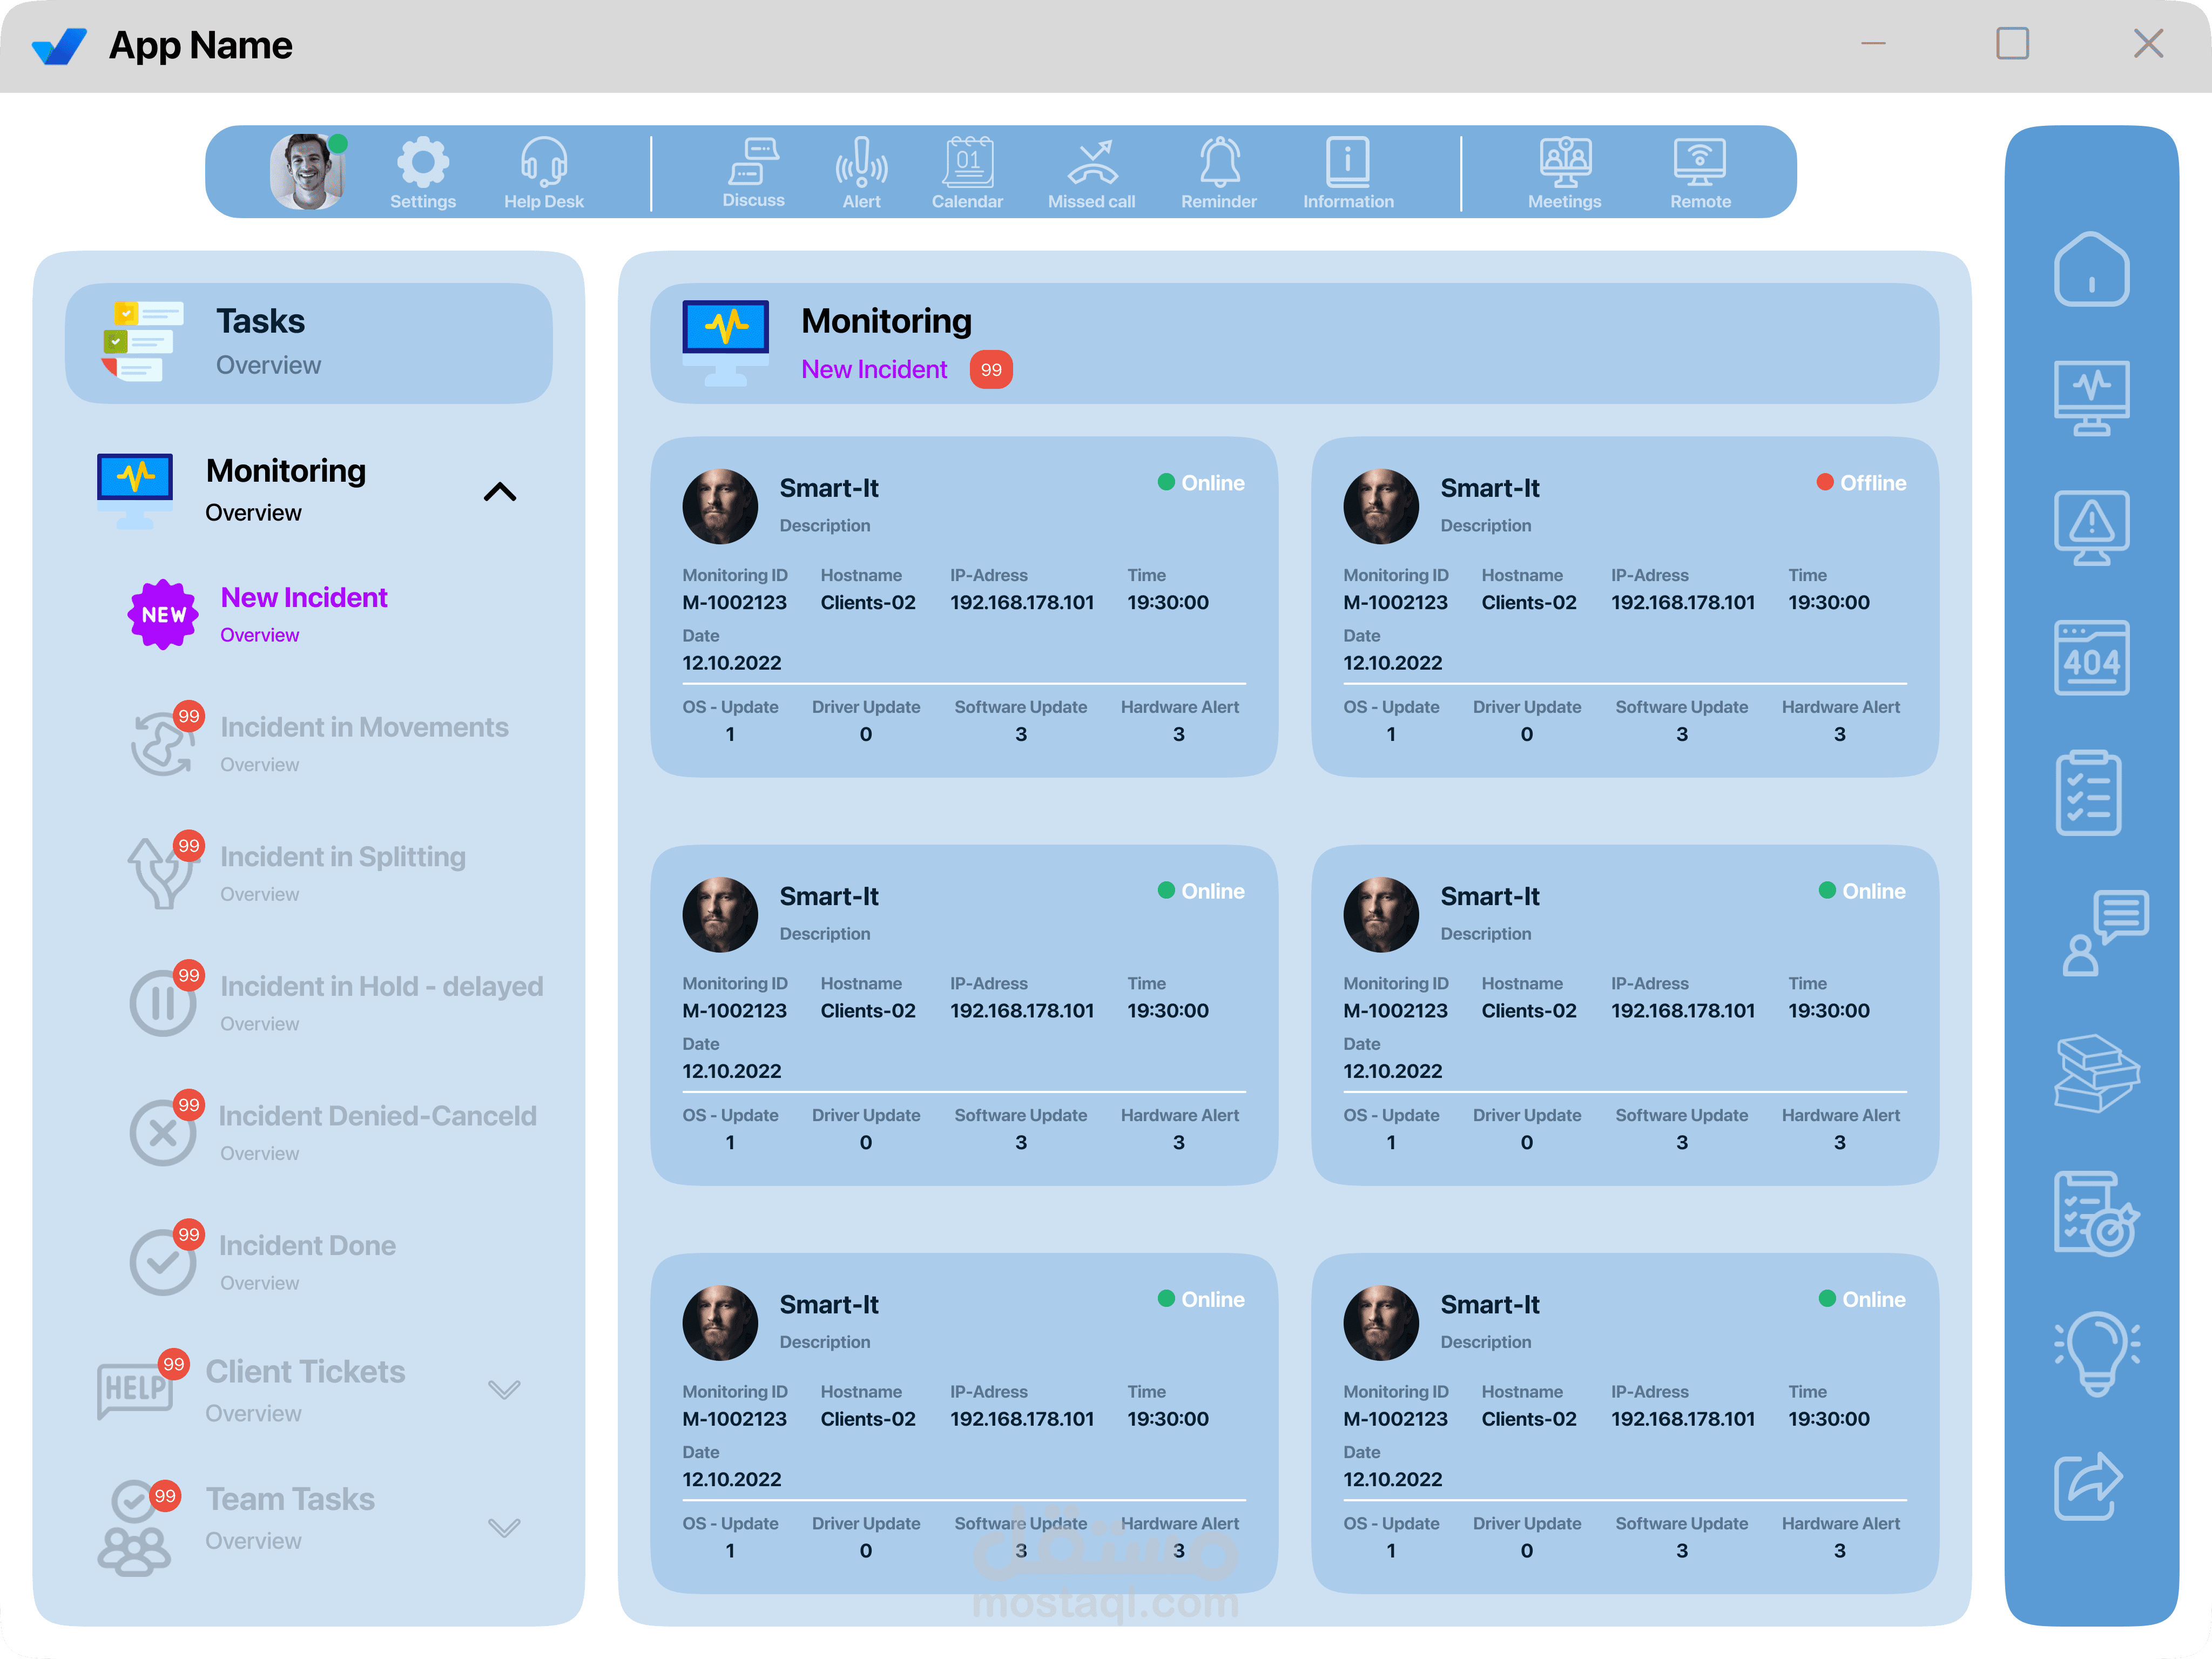The width and height of the screenshot is (2212, 1659).
Task: Select New Incident in the sidebar
Action: [303, 598]
